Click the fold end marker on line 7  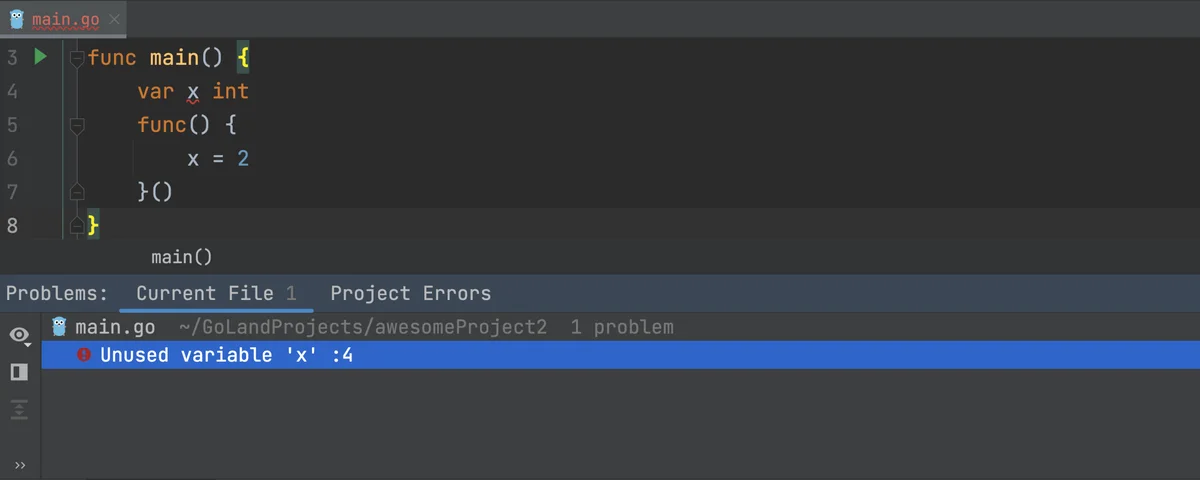(76, 190)
